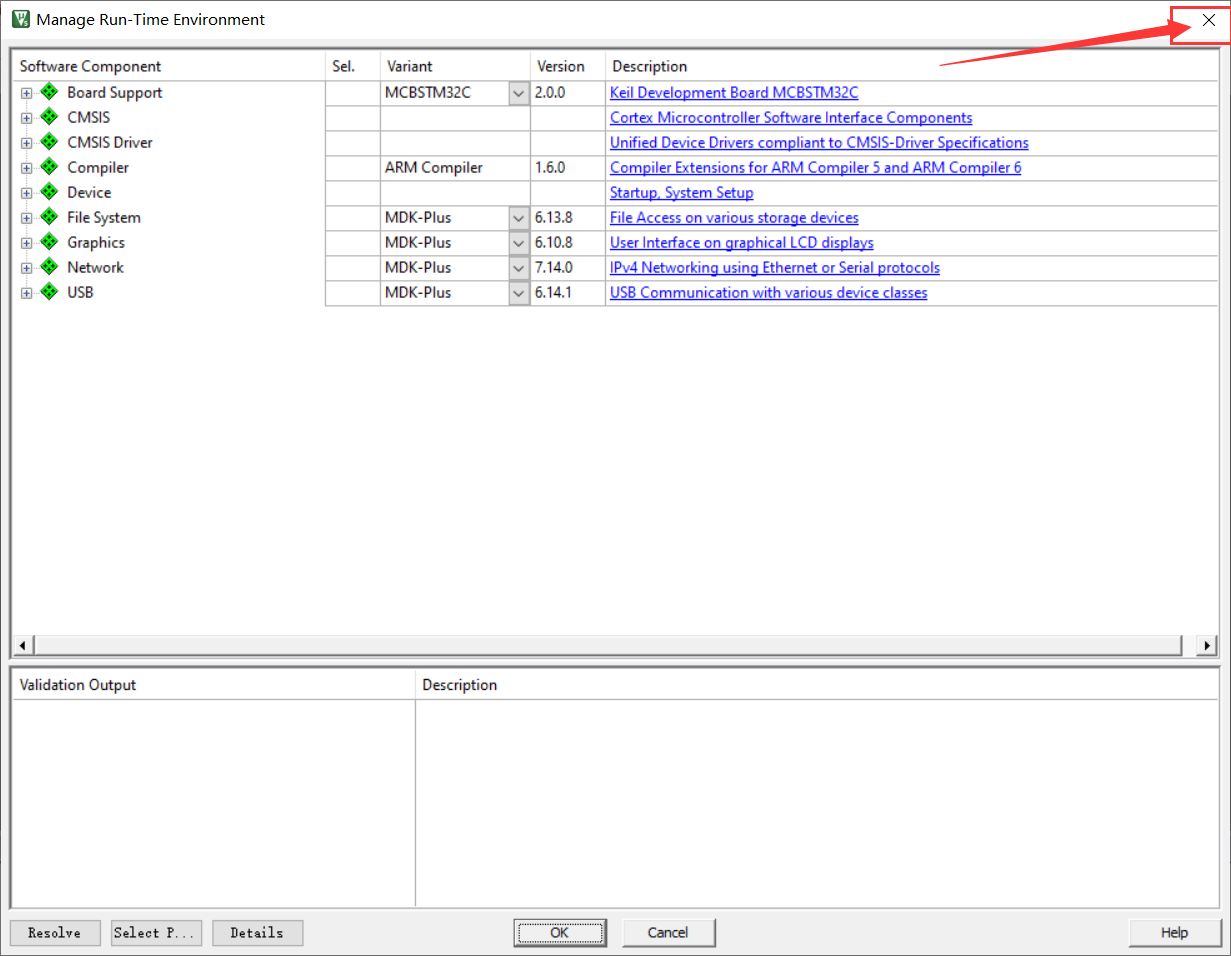Click the green icon next to USB
Screen dimensions: 1231x956
click(x=49, y=292)
